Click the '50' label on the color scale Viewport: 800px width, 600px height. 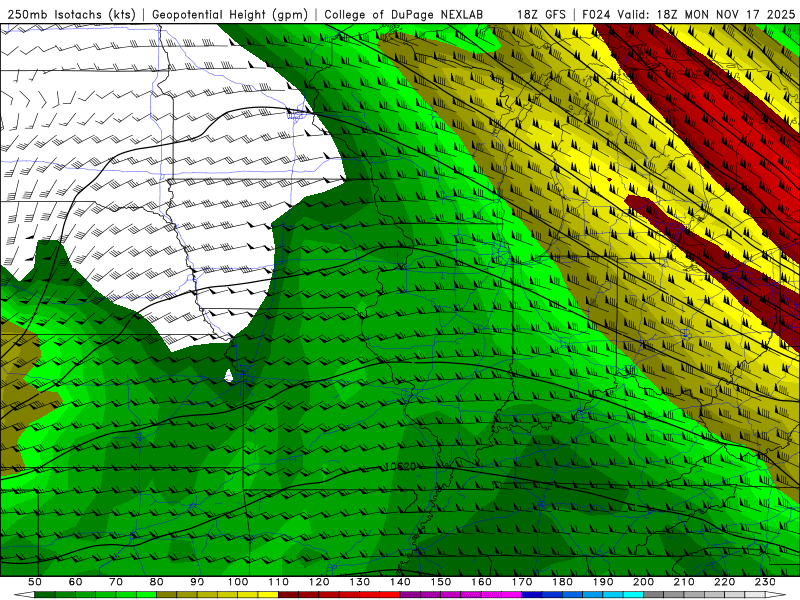click(35, 582)
